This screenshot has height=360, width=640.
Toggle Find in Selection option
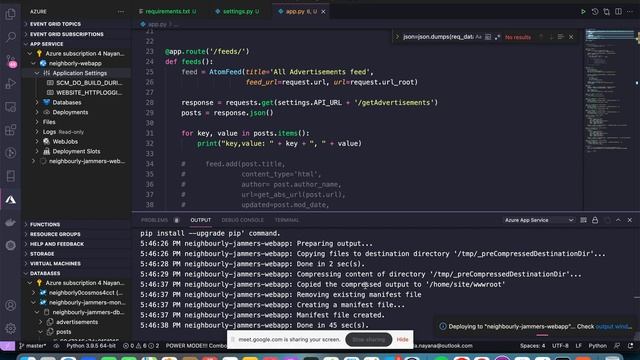click(x=561, y=37)
